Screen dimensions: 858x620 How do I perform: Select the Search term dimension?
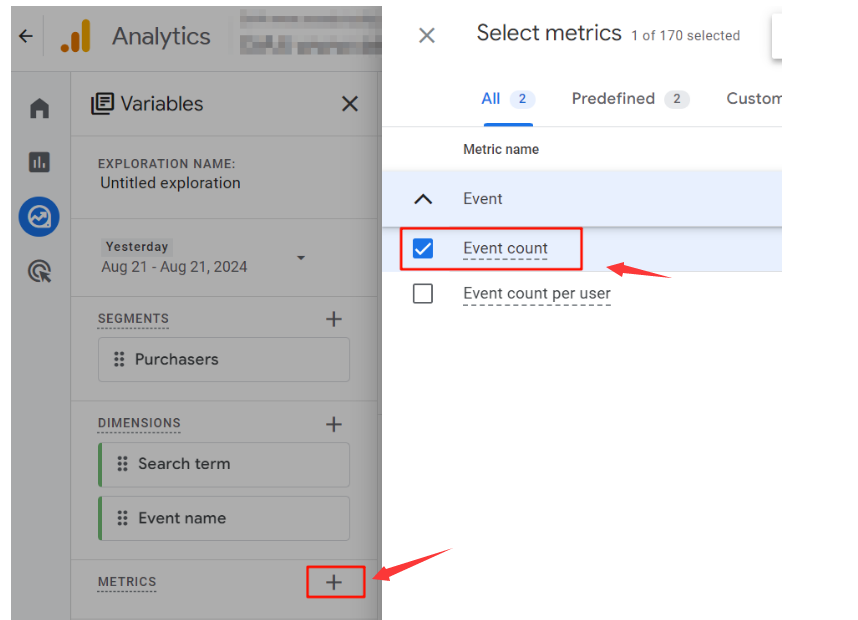224,464
